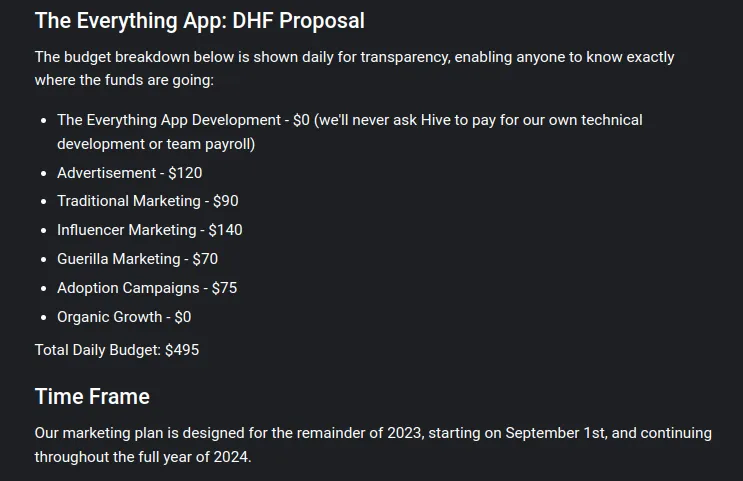Click the Time Frame heading
Screen dimensions: 743x481
92,397
